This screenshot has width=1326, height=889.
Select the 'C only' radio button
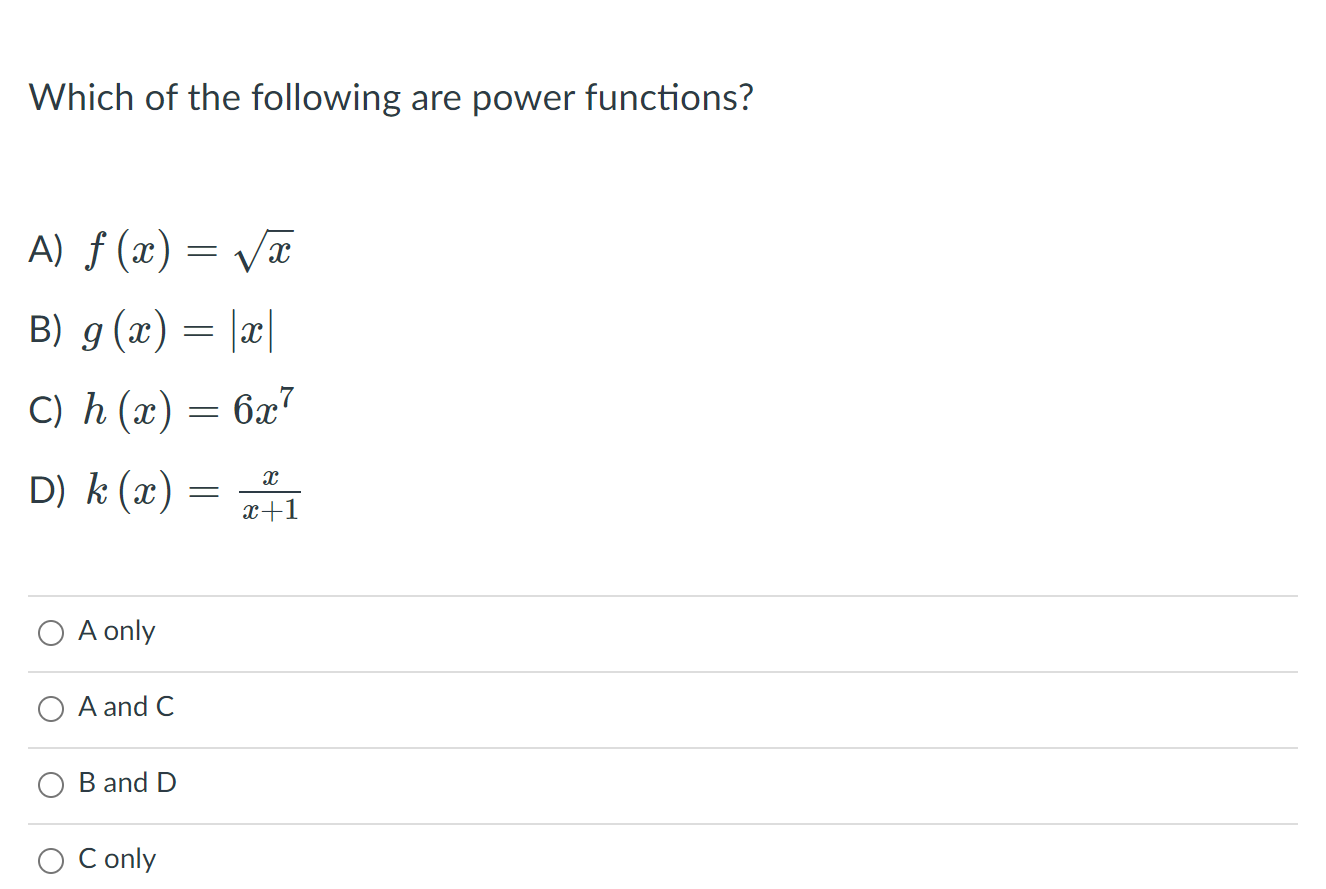pyautogui.click(x=50, y=860)
